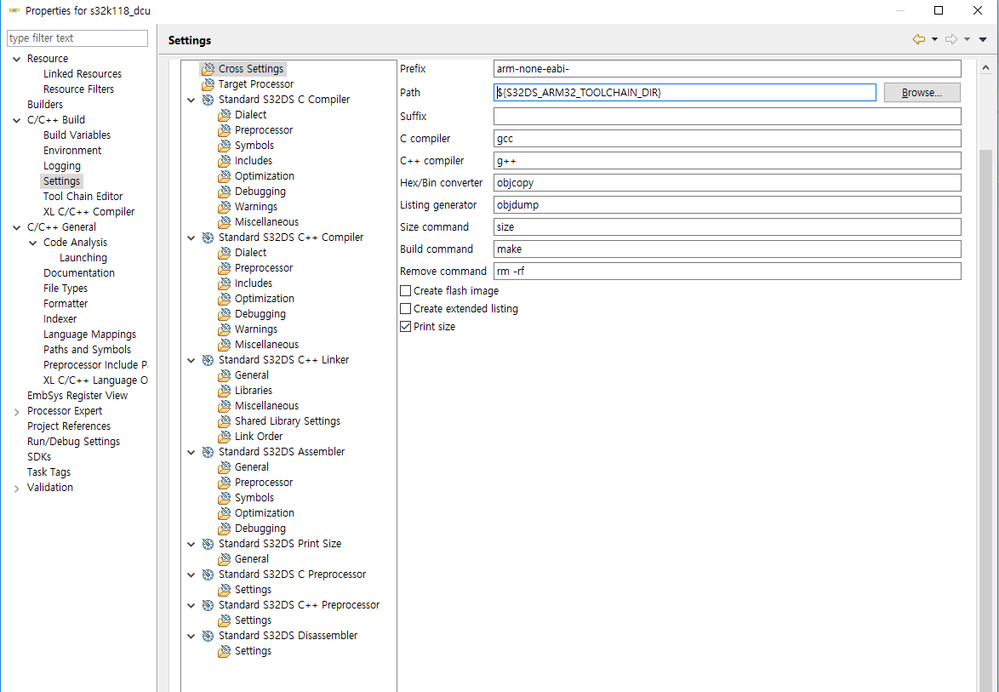Collapse Standard S32DS Assembler node

click(191, 452)
